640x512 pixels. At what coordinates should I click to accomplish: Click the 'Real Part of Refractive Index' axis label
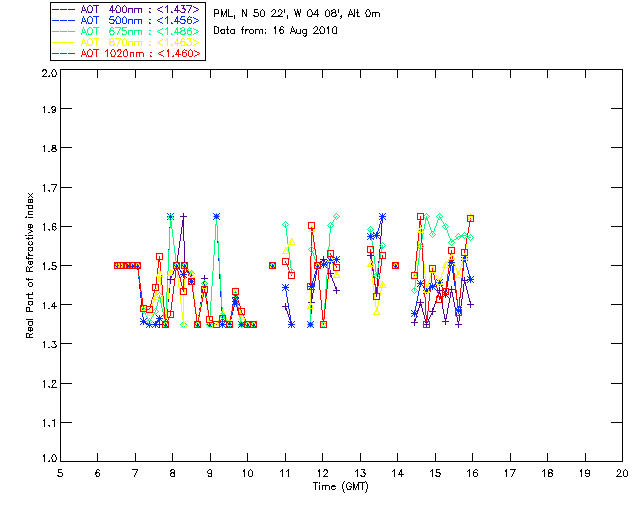point(31,265)
